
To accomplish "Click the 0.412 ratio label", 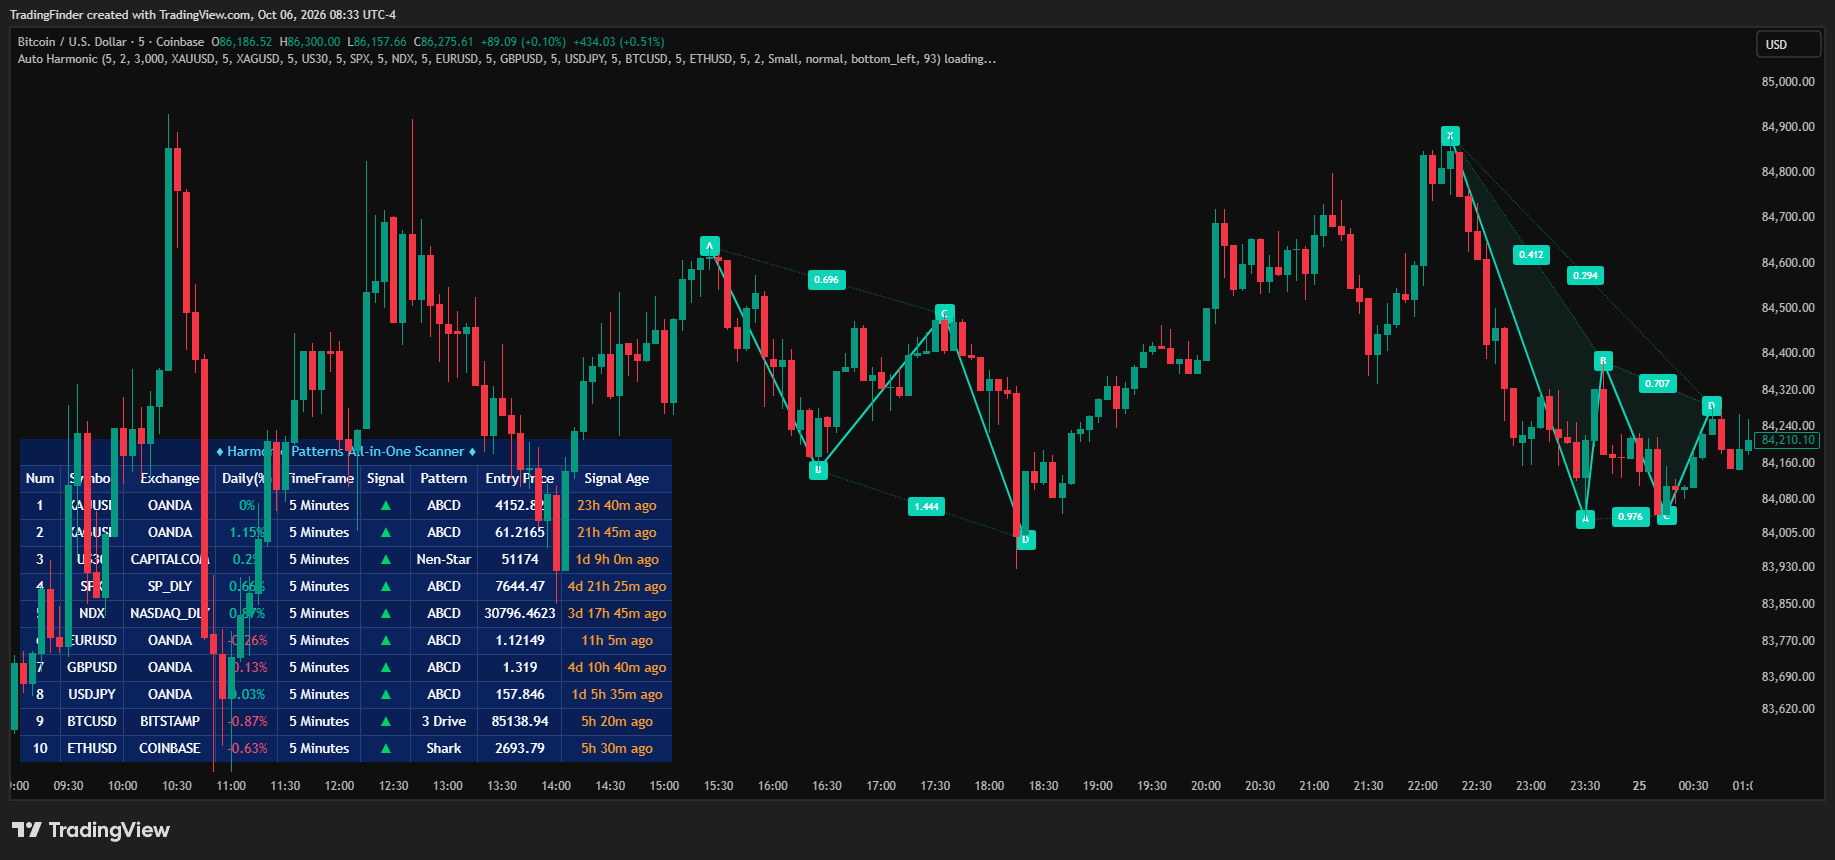I will point(1531,255).
